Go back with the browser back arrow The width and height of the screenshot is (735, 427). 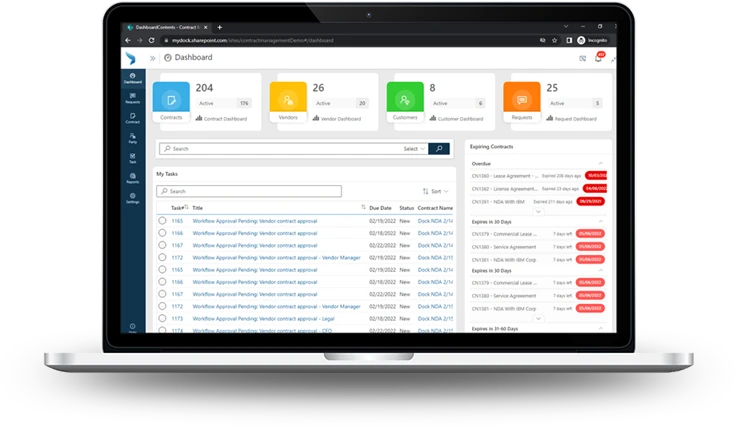tap(128, 40)
